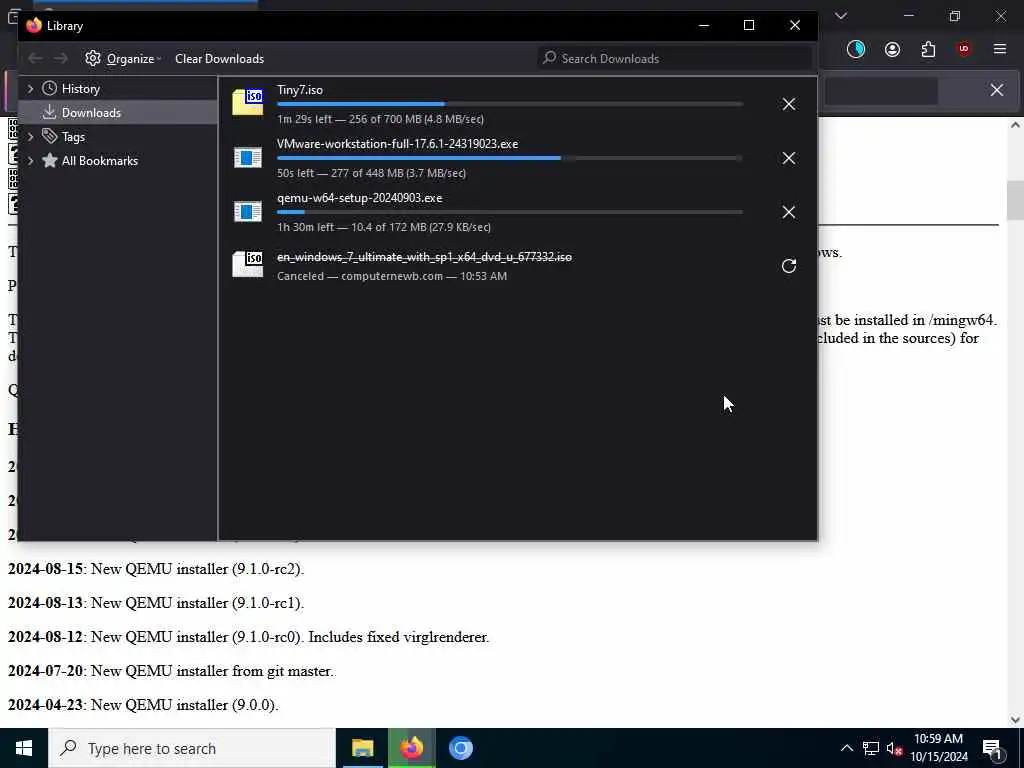Click the VMware-workstation download progress bar
Viewport: 1024px width, 768px height.
[509, 158]
